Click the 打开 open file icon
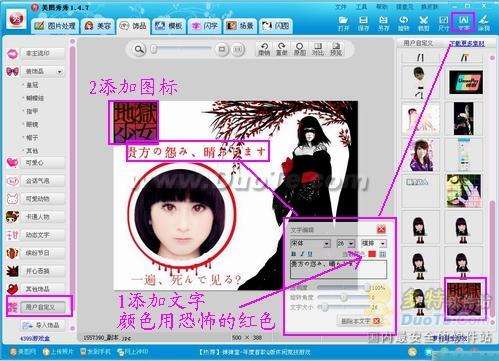 tap(343, 23)
